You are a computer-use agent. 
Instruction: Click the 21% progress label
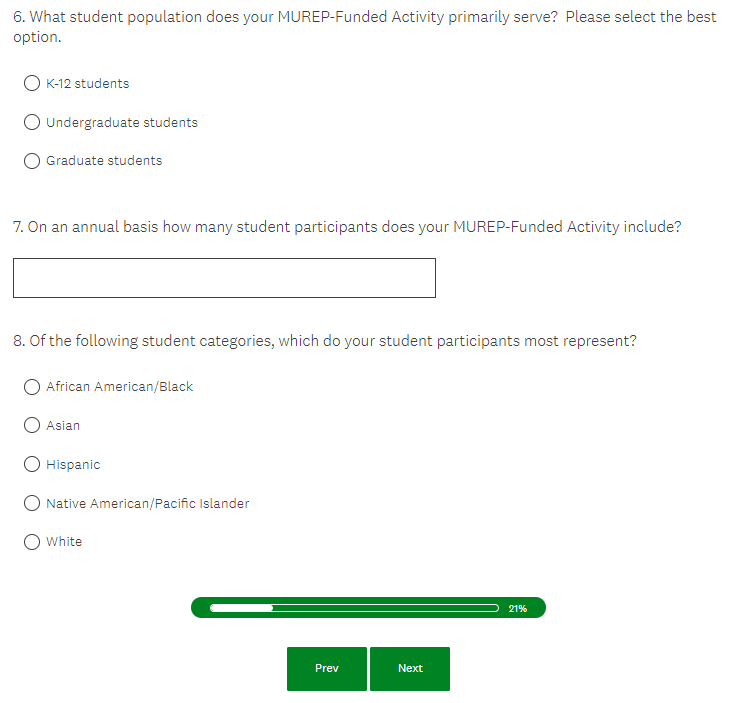(518, 608)
